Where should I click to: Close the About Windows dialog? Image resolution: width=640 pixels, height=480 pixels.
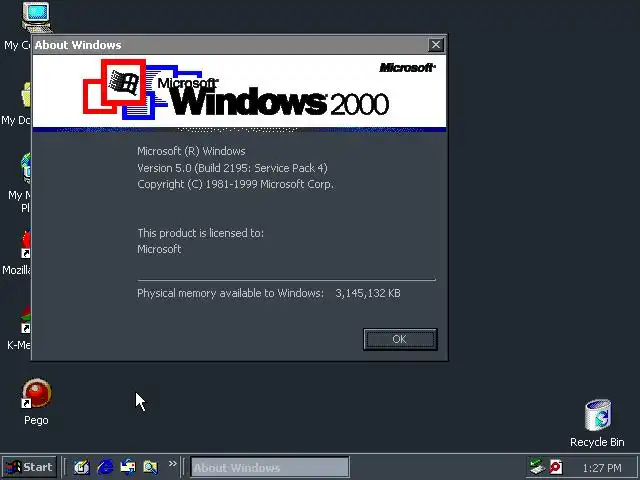tap(436, 44)
